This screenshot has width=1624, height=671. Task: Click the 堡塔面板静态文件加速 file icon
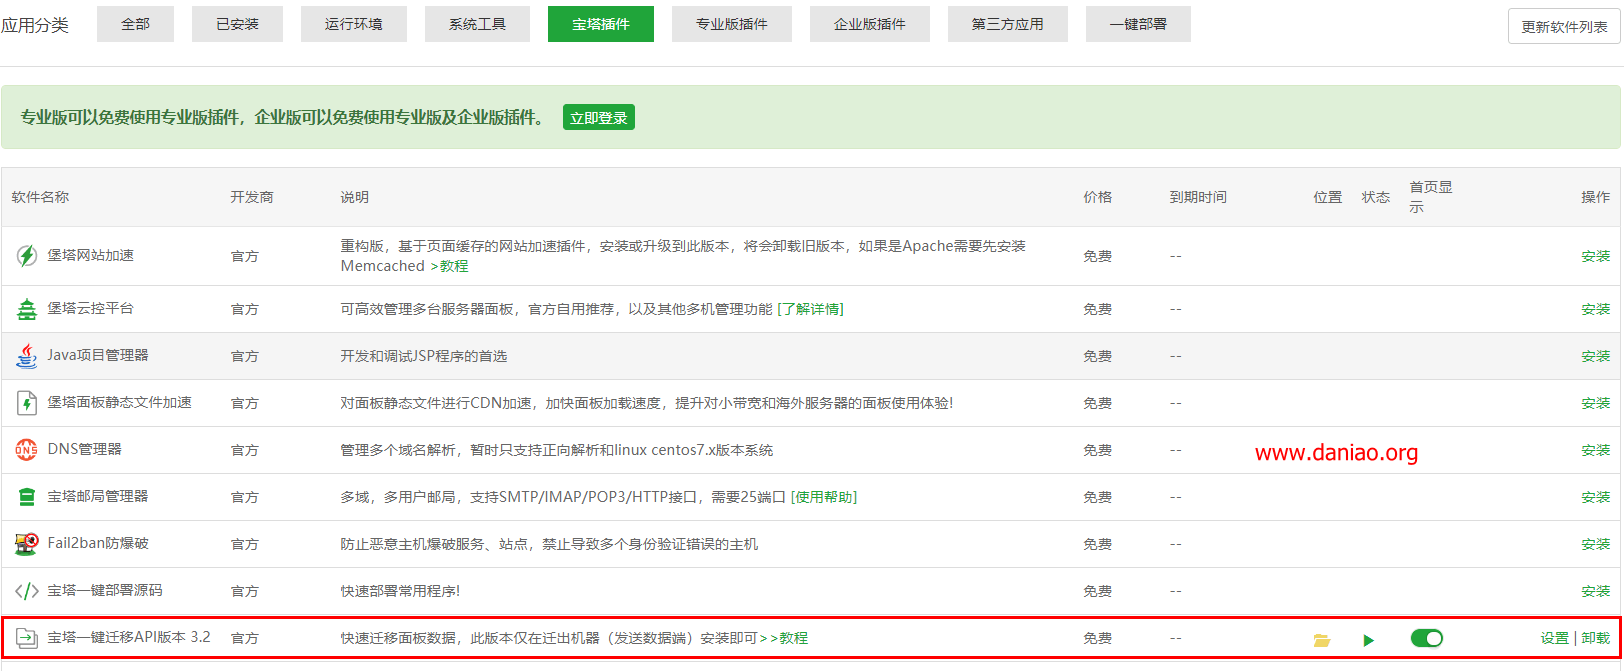point(27,403)
